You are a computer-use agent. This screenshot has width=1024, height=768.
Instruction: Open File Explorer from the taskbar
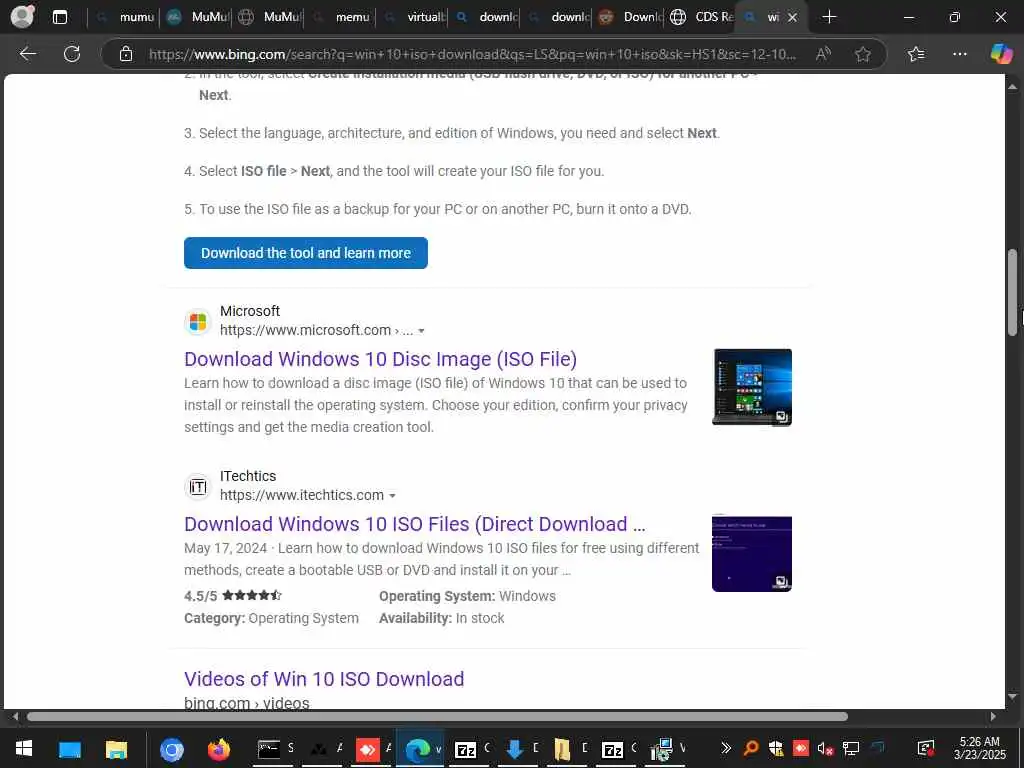click(116, 749)
